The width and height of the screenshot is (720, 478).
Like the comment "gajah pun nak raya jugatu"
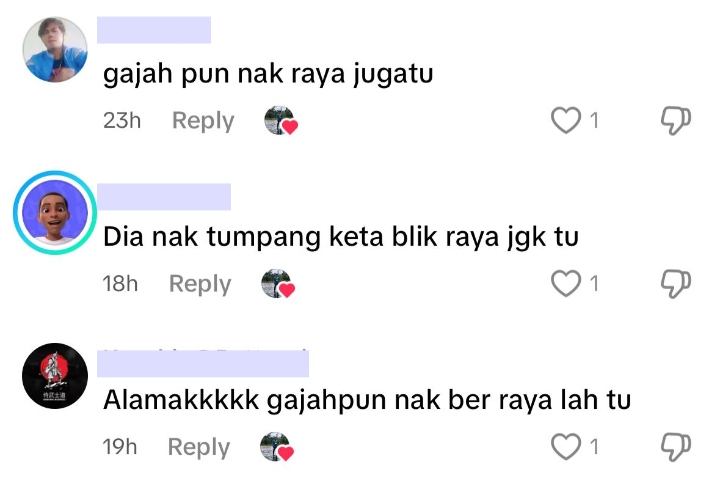click(x=566, y=120)
